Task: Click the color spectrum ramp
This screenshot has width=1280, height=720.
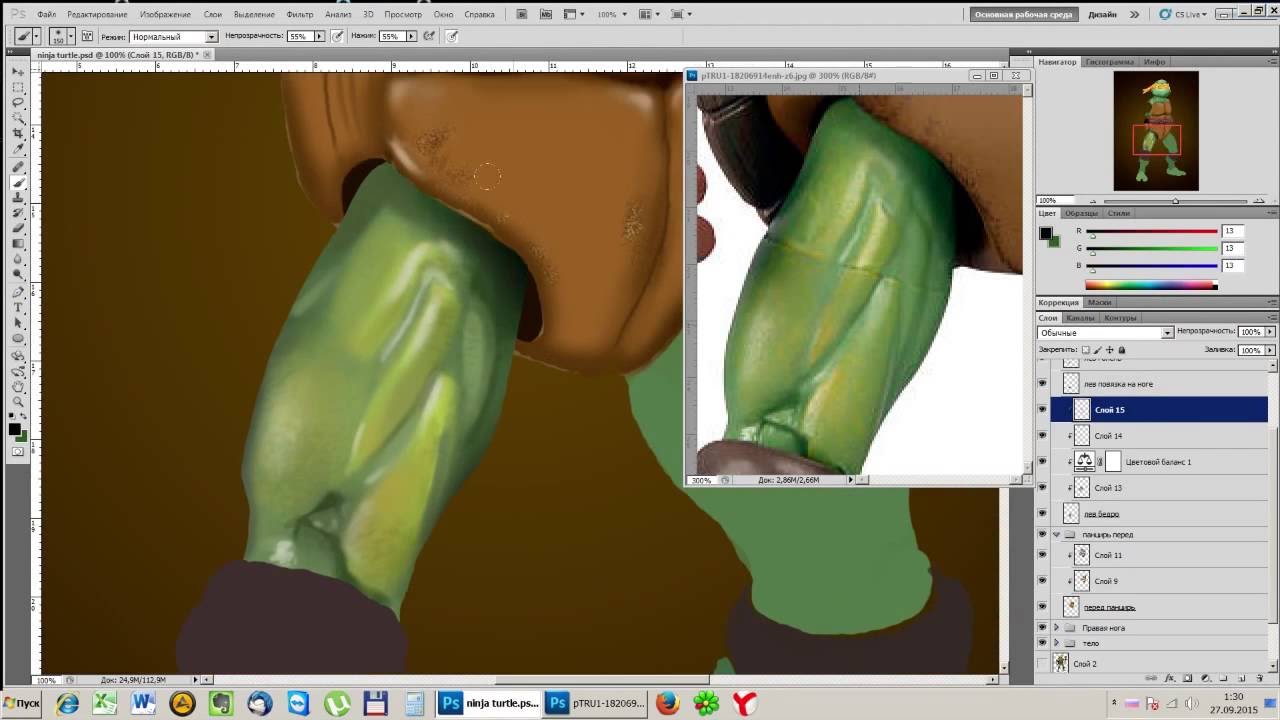Action: (1150, 285)
